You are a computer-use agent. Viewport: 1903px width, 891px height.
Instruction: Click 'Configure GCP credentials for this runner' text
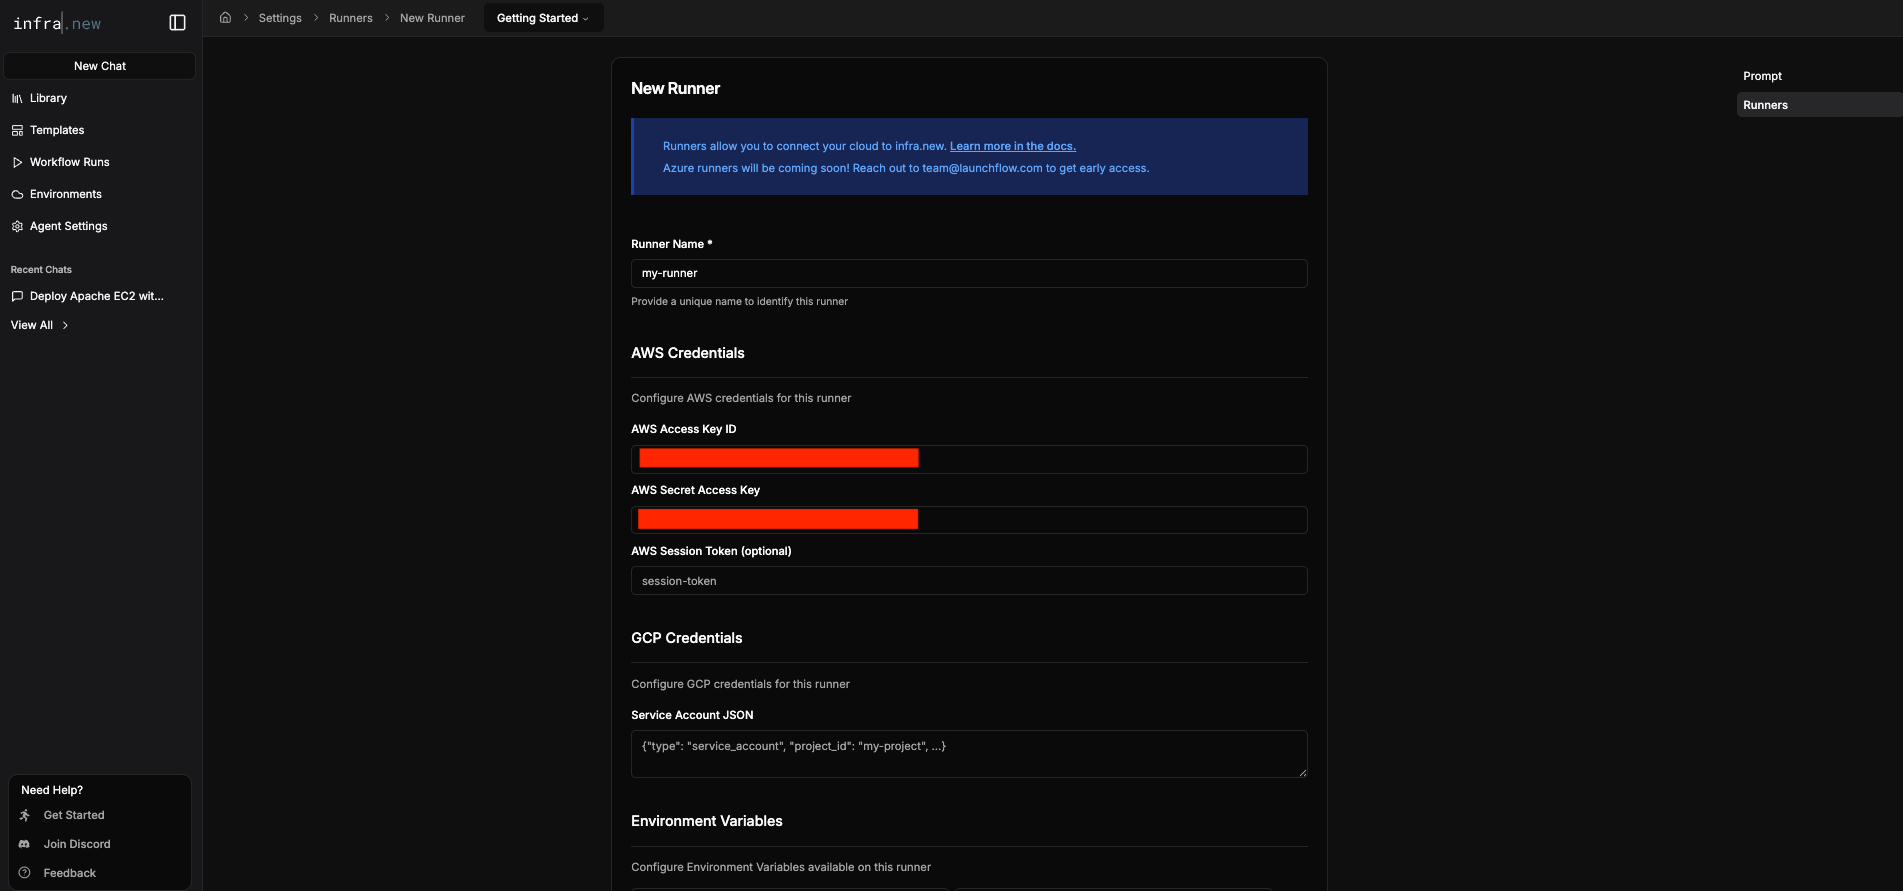[741, 684]
